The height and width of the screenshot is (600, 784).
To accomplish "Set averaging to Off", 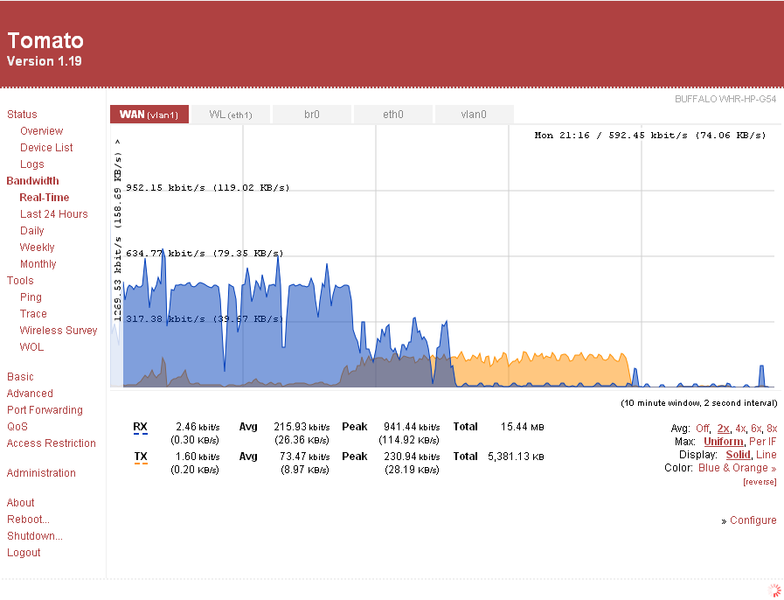I will click(702, 428).
